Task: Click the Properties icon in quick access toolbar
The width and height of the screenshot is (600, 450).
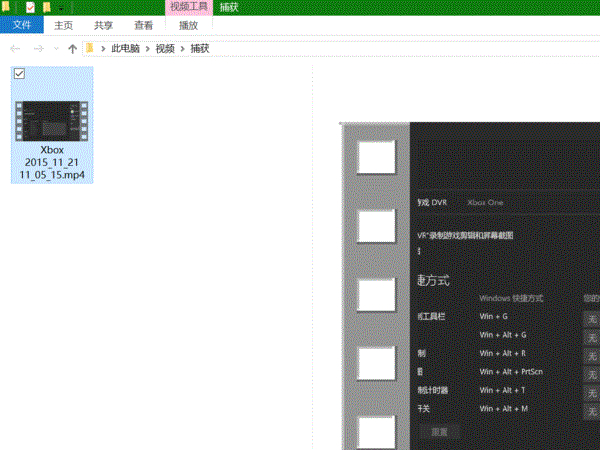Action: pyautogui.click(x=31, y=7)
